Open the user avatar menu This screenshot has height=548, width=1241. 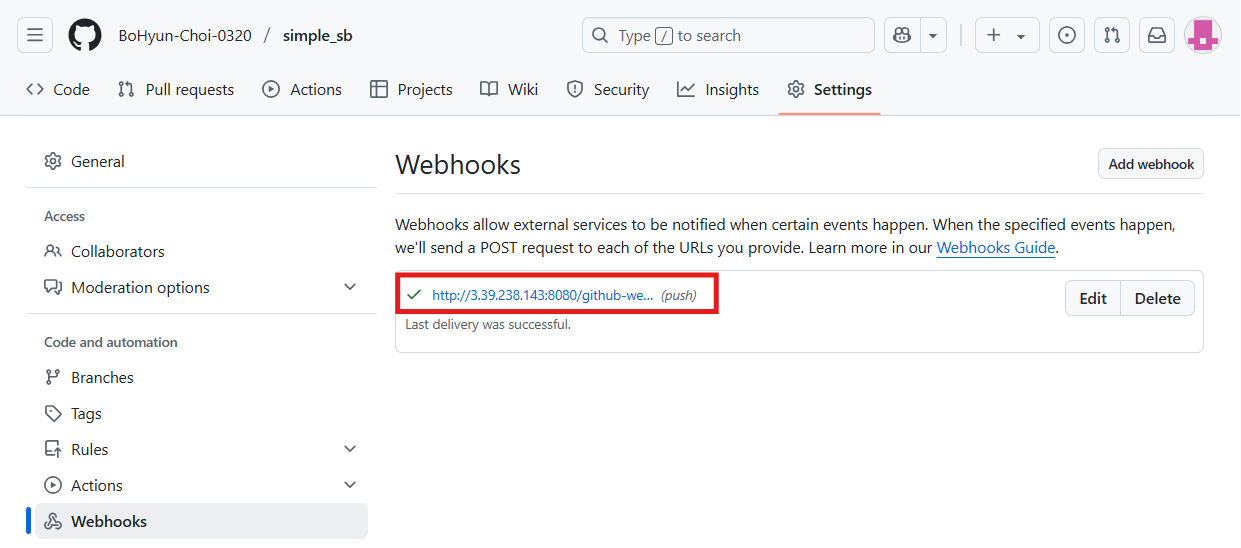[x=1203, y=35]
